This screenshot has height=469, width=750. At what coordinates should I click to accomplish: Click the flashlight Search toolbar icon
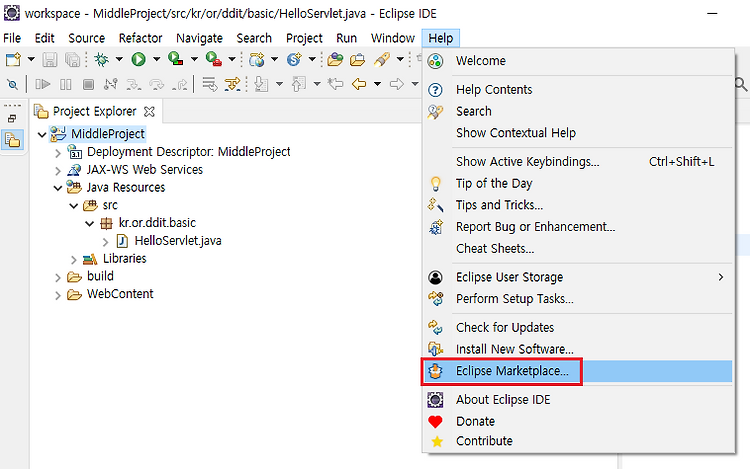[382, 59]
